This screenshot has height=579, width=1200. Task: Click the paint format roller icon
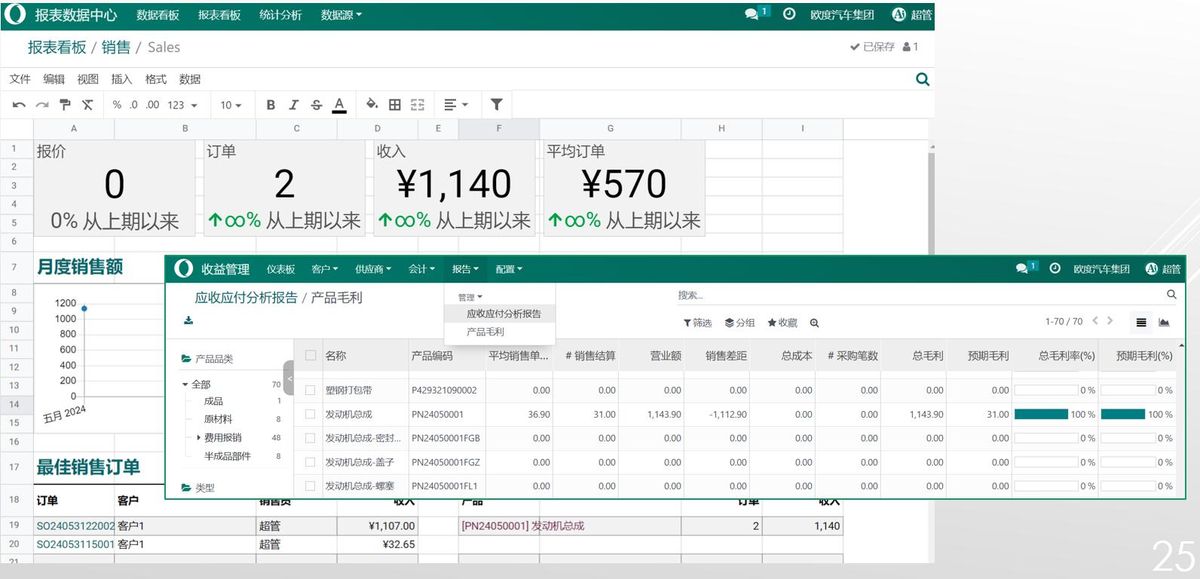point(65,105)
